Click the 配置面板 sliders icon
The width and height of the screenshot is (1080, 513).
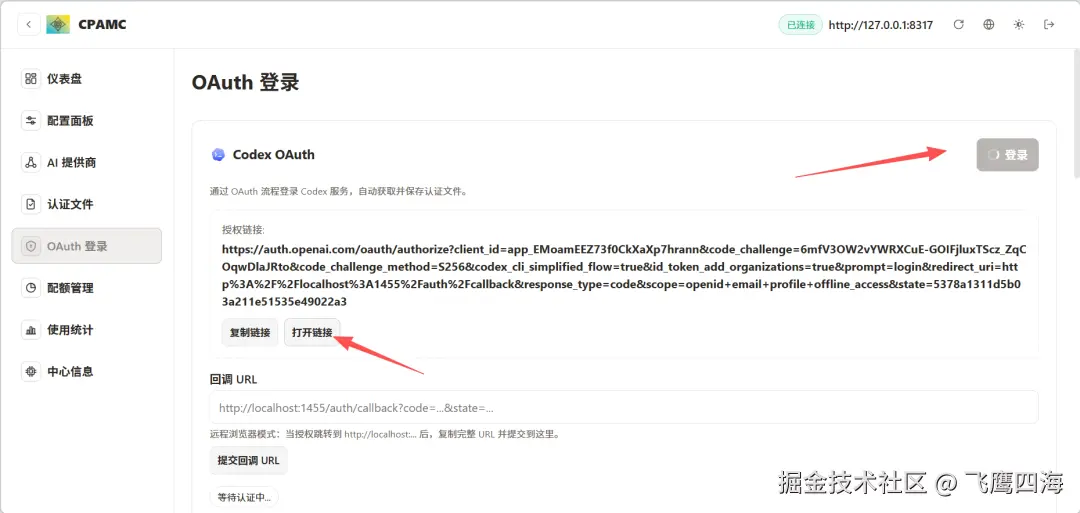pyautogui.click(x=30, y=121)
